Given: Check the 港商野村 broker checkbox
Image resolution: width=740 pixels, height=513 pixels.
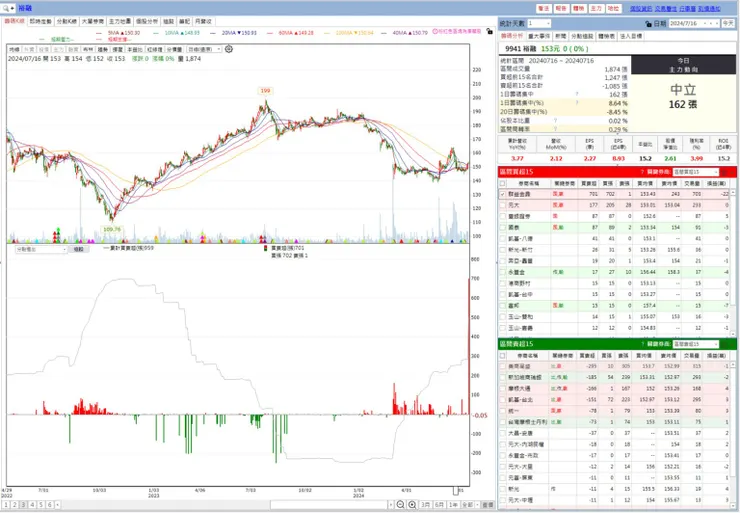Looking at the screenshot, I should click(x=503, y=284).
